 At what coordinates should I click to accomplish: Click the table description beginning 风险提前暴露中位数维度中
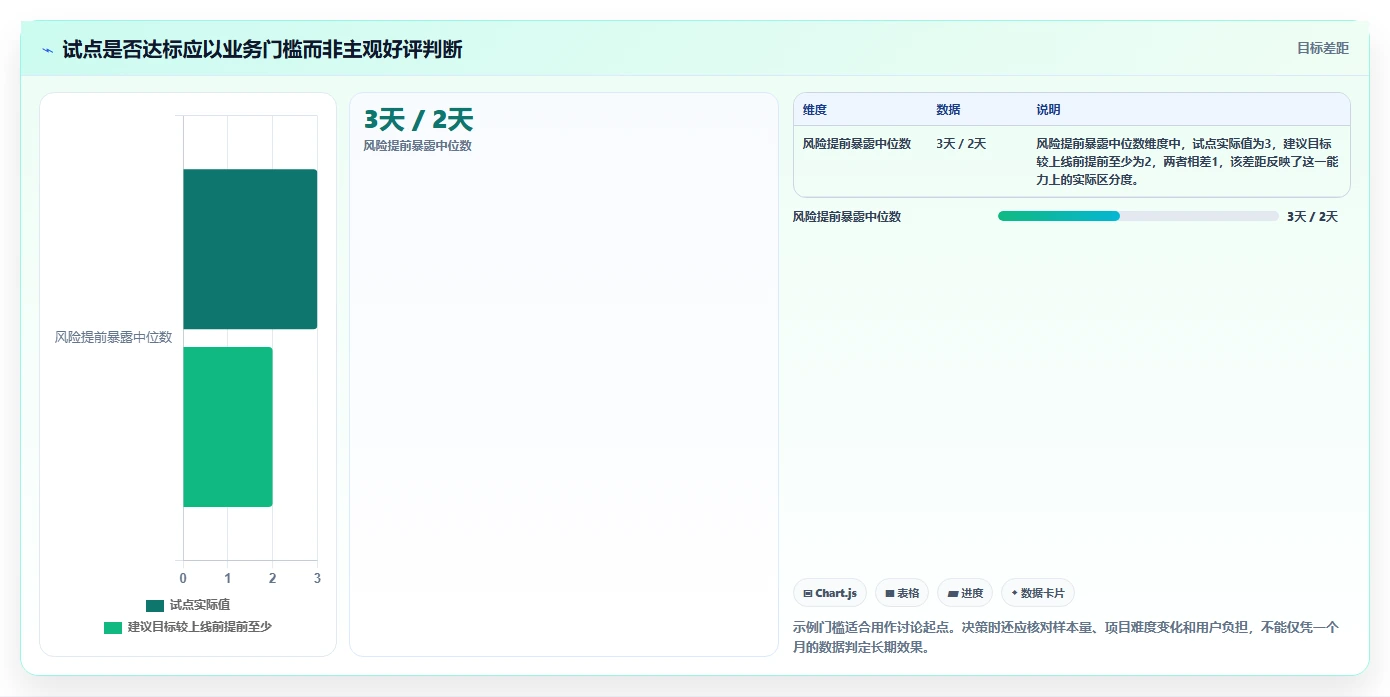click(1187, 162)
